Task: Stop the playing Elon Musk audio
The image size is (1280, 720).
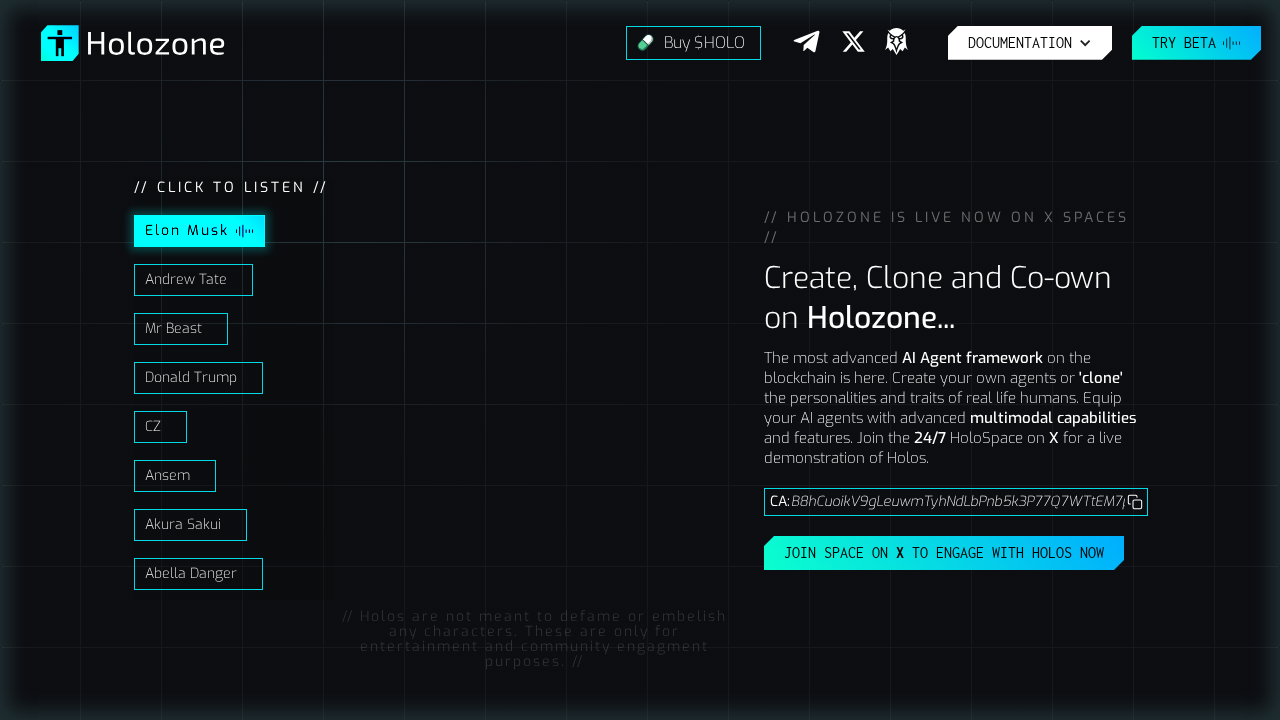Action: [199, 231]
